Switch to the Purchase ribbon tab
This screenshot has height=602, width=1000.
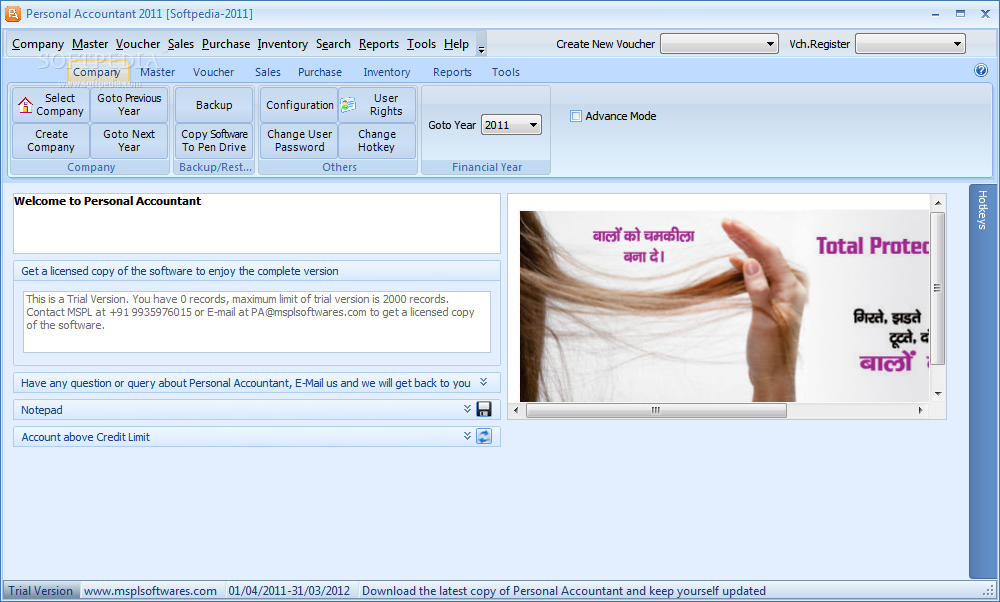(320, 72)
